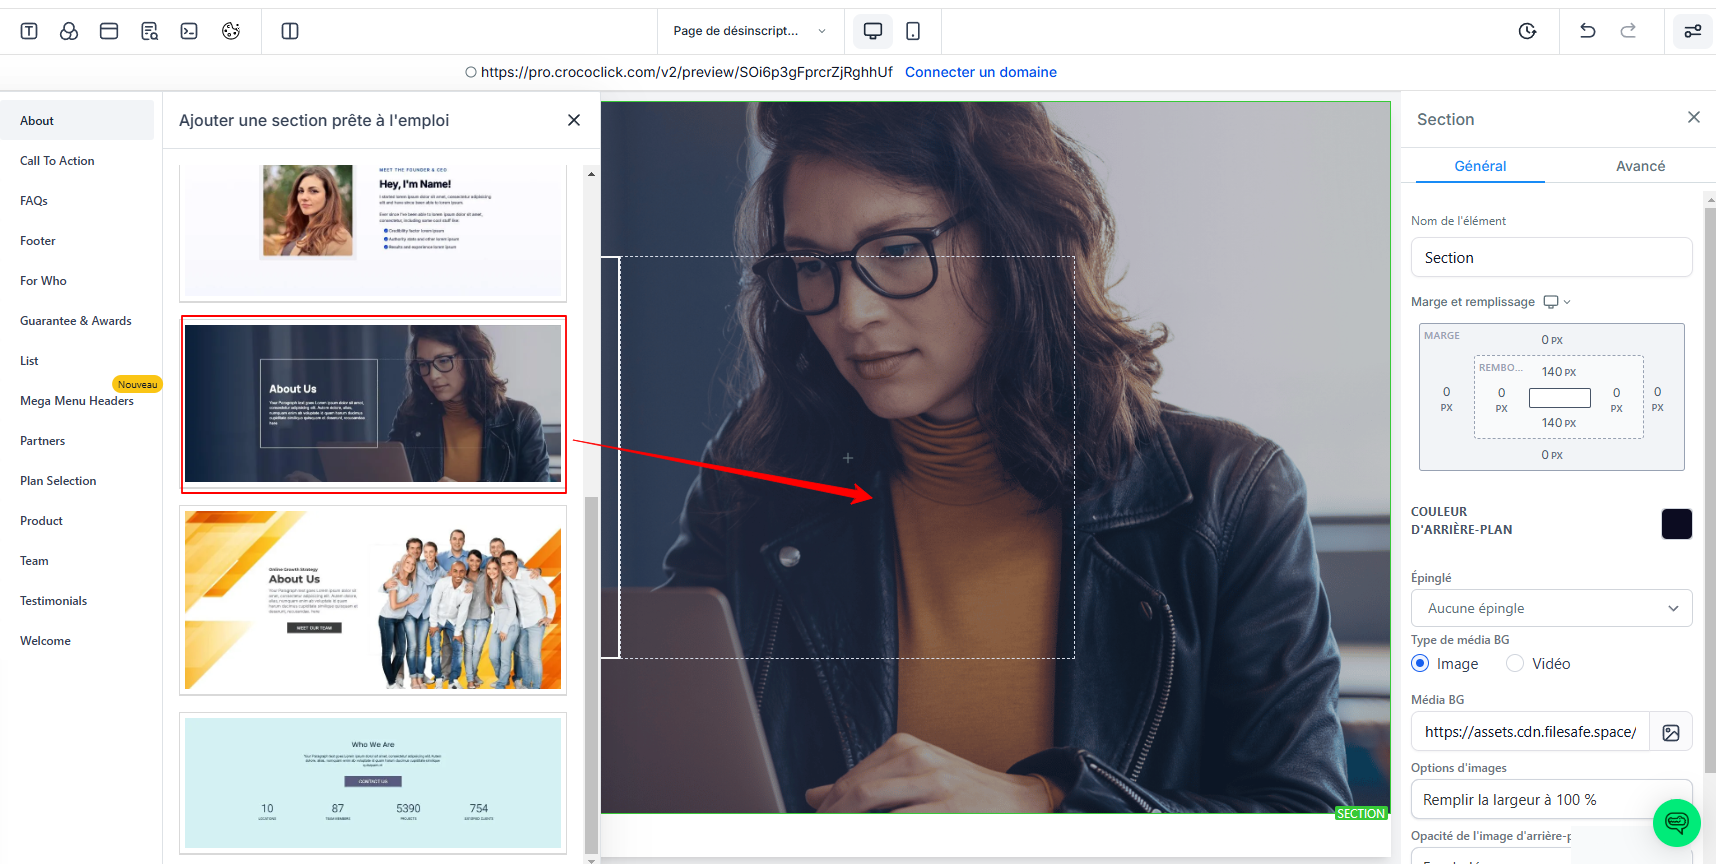
Task: Open the overlapping circles styles icon
Action: pos(69,31)
